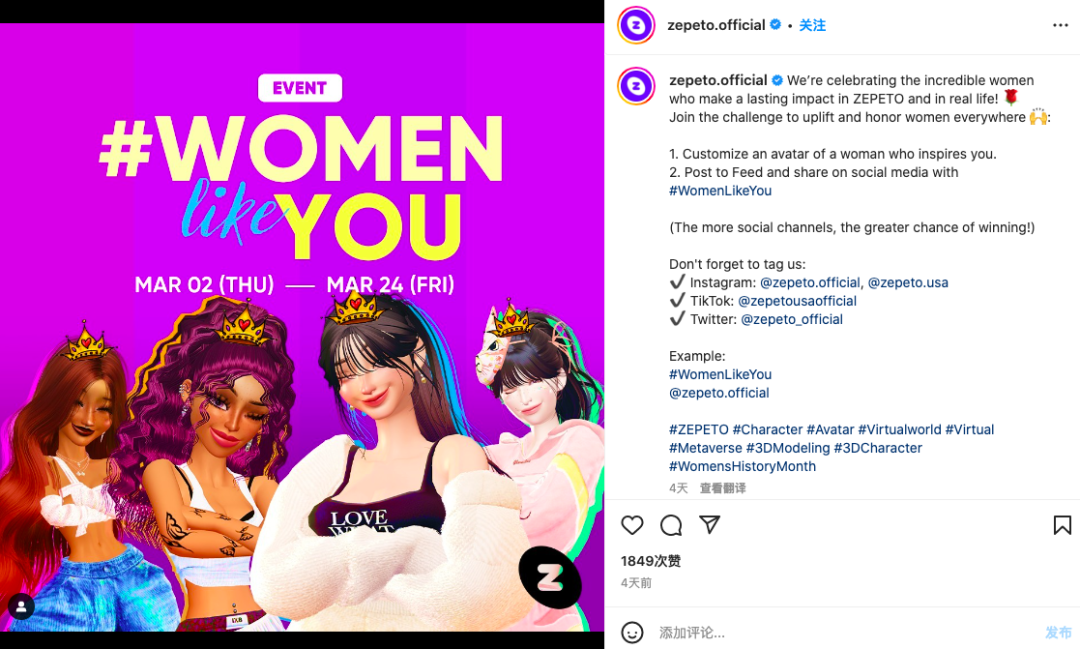Follow the account via 关注 button
This screenshot has width=1080, height=649.
click(812, 25)
